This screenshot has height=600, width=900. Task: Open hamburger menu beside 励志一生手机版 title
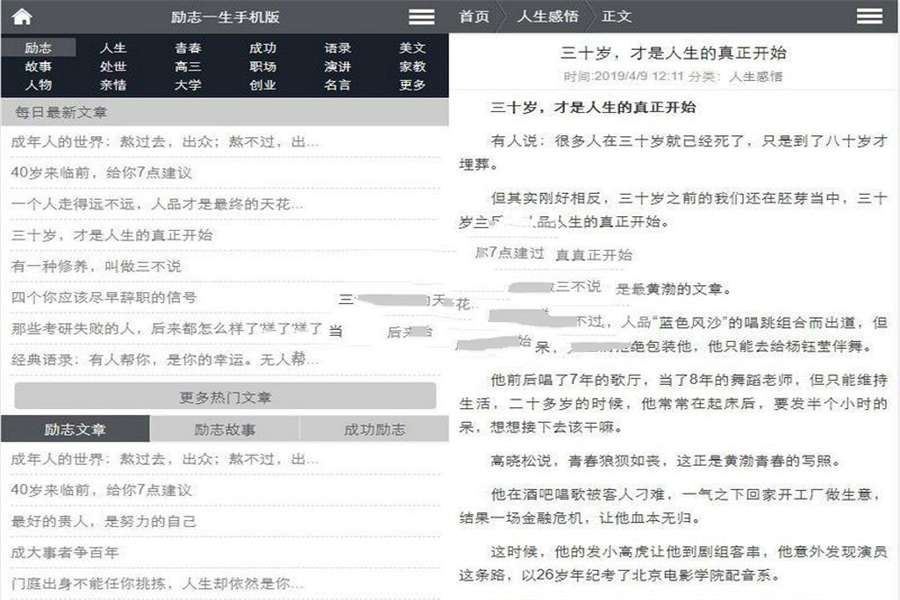click(421, 17)
